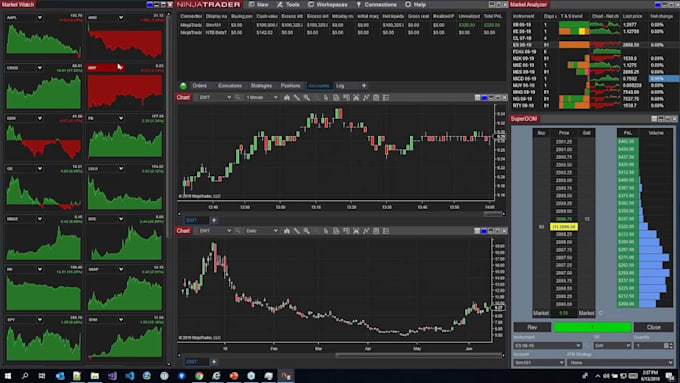Open File Explorer from the taskbar
The height and width of the screenshot is (383, 680).
click(95, 376)
